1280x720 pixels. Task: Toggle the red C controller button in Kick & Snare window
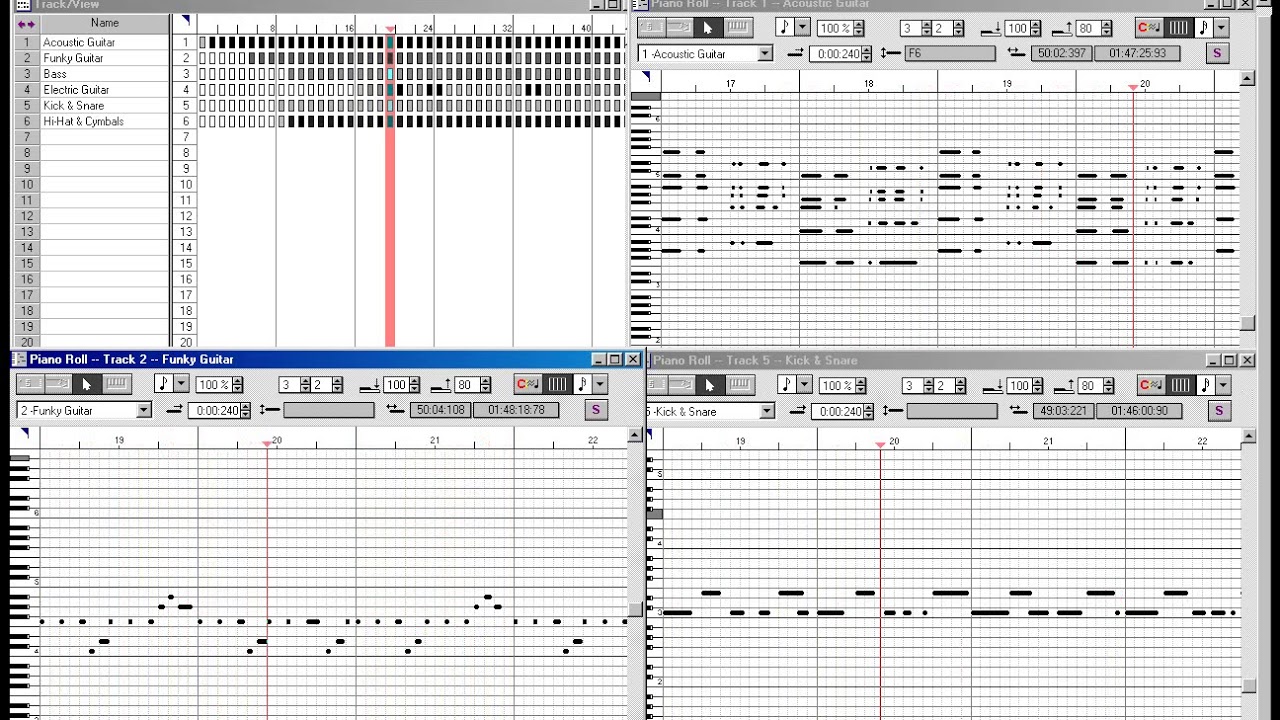click(1151, 385)
